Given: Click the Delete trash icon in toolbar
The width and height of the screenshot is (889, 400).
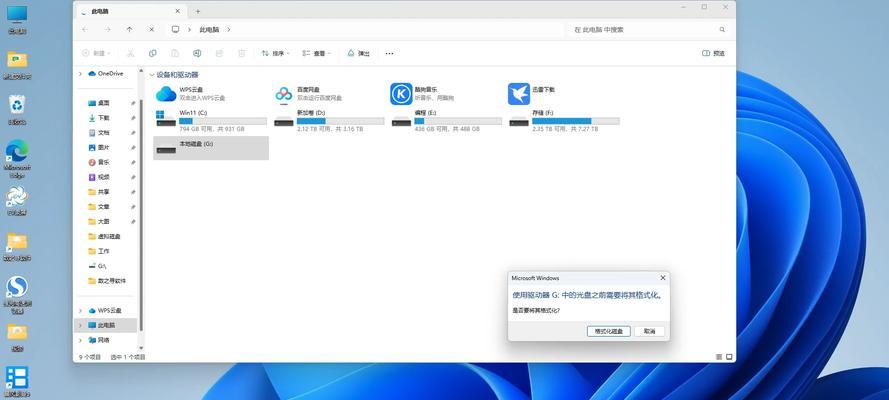Looking at the screenshot, I should point(242,53).
